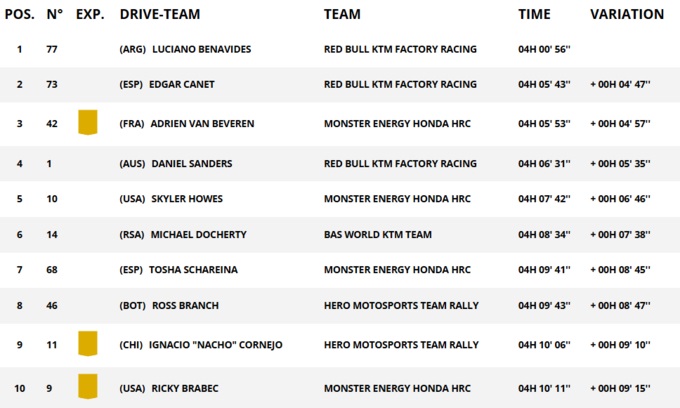Screen dimensions: 680x408
Task: Click the TEAM column header
Action: point(342,14)
